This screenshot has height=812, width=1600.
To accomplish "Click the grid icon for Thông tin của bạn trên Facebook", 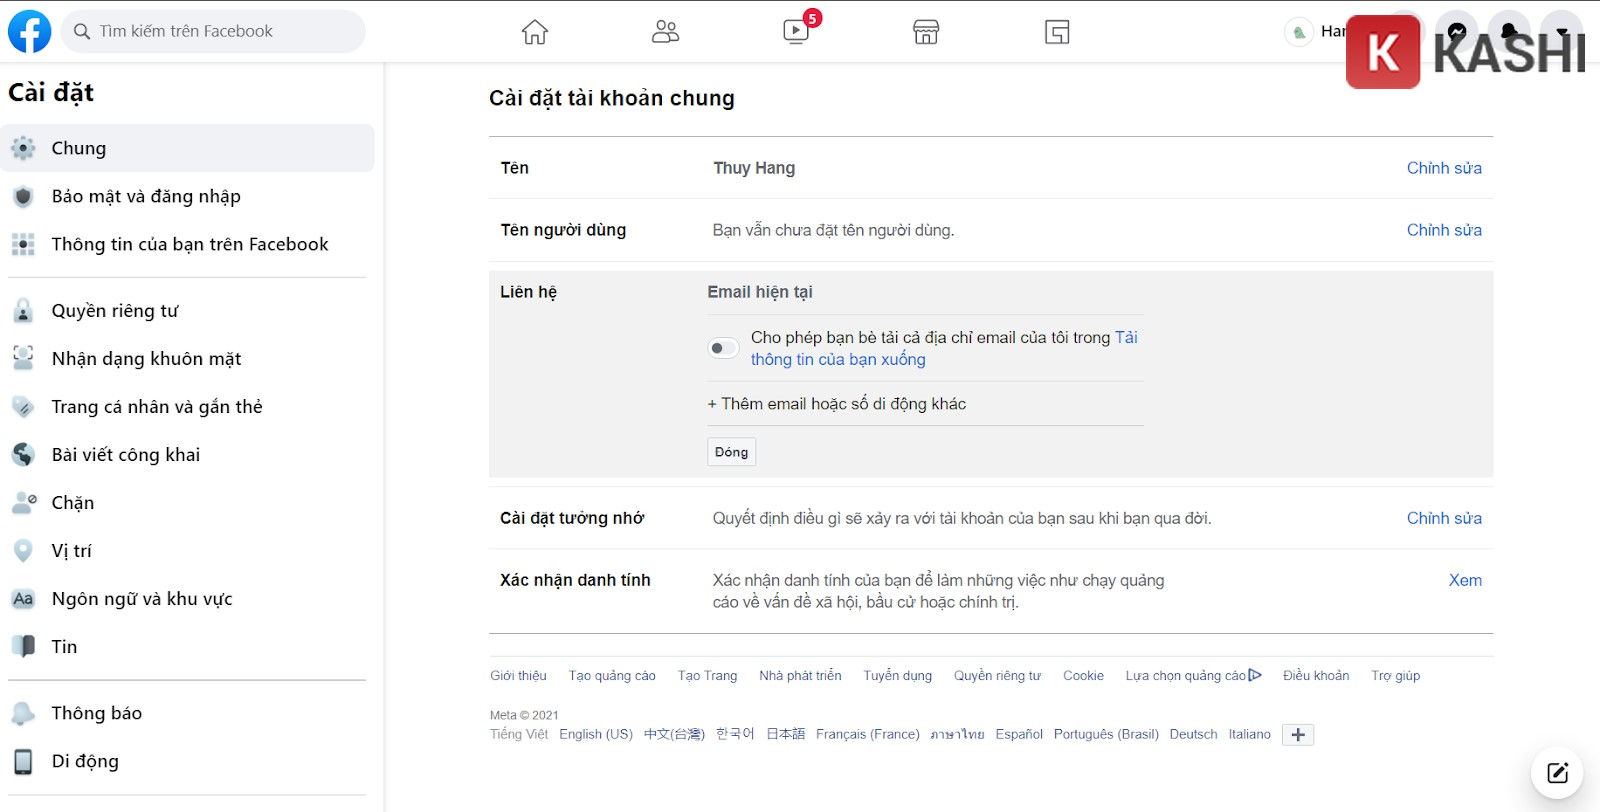I will point(23,244).
